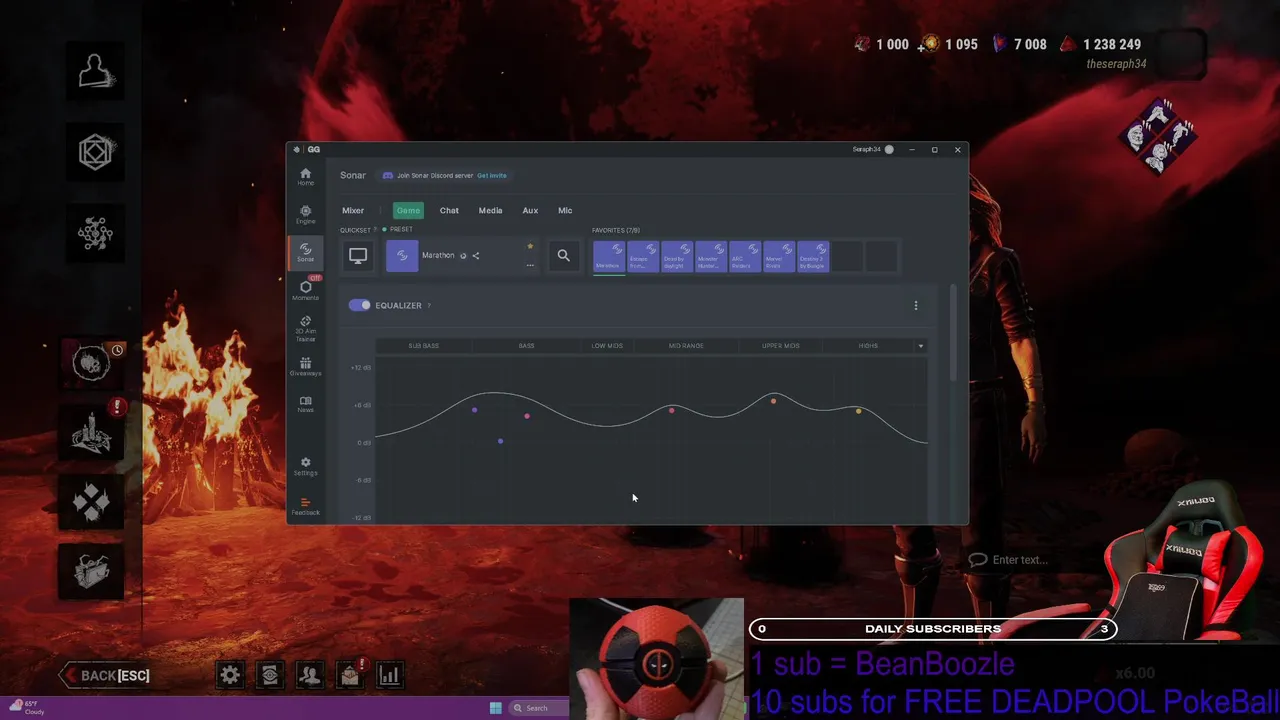Screen dimensions: 1280x720
Task: Open GG Settings from sidebar
Action: click(305, 466)
